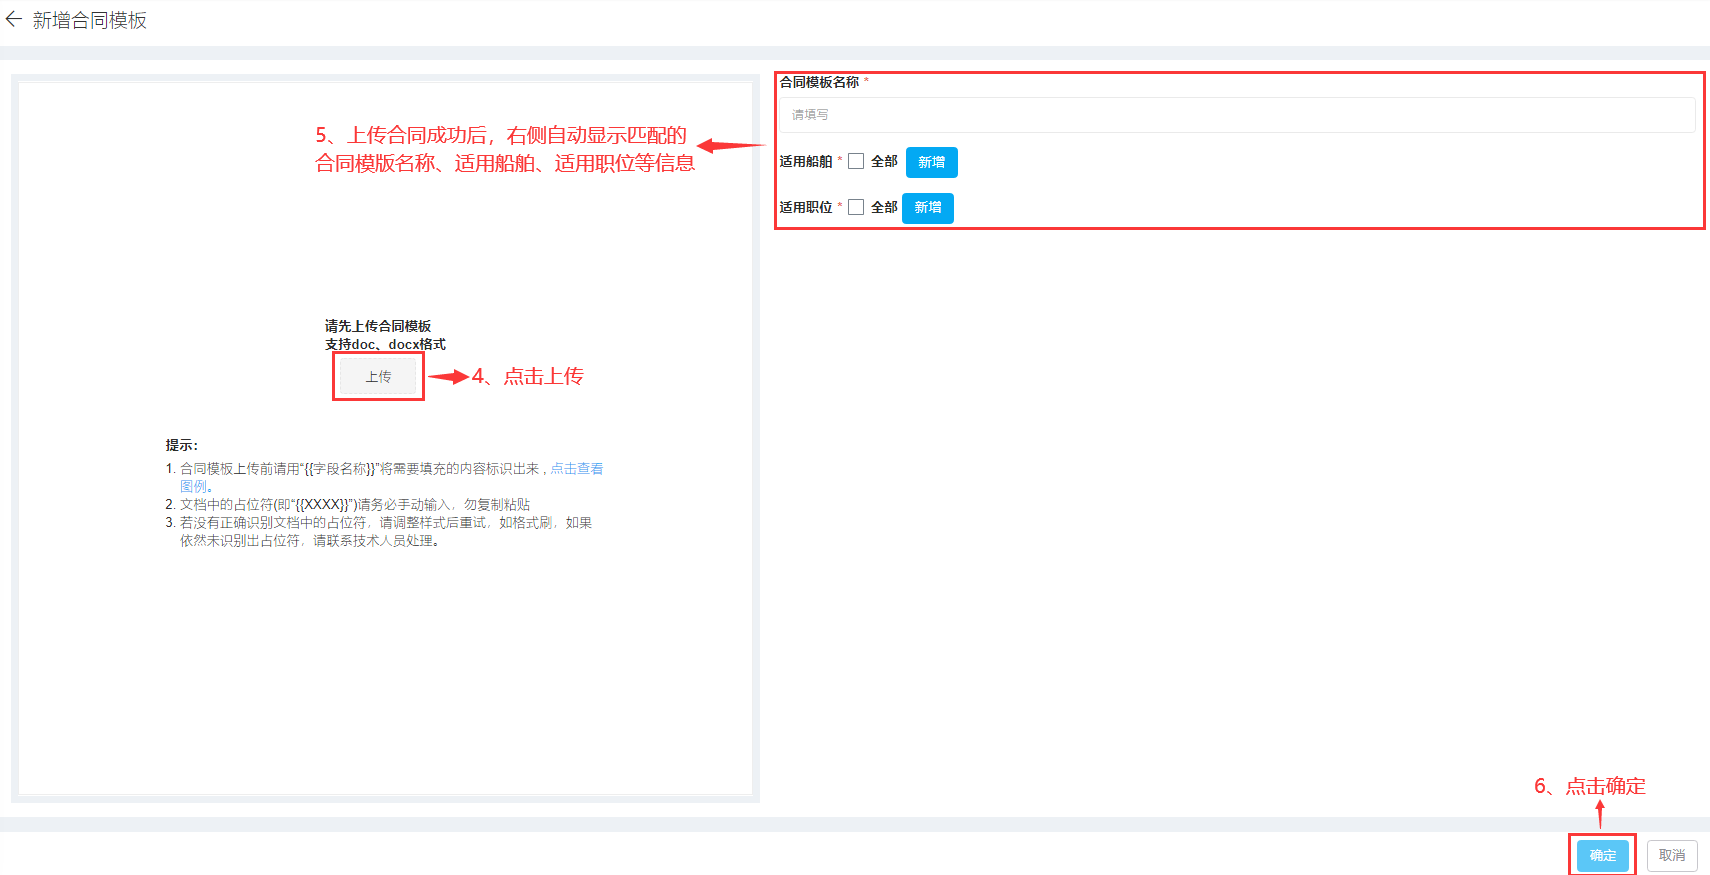
Task: Click the 新增合同模板 page title
Action: click(x=90, y=20)
